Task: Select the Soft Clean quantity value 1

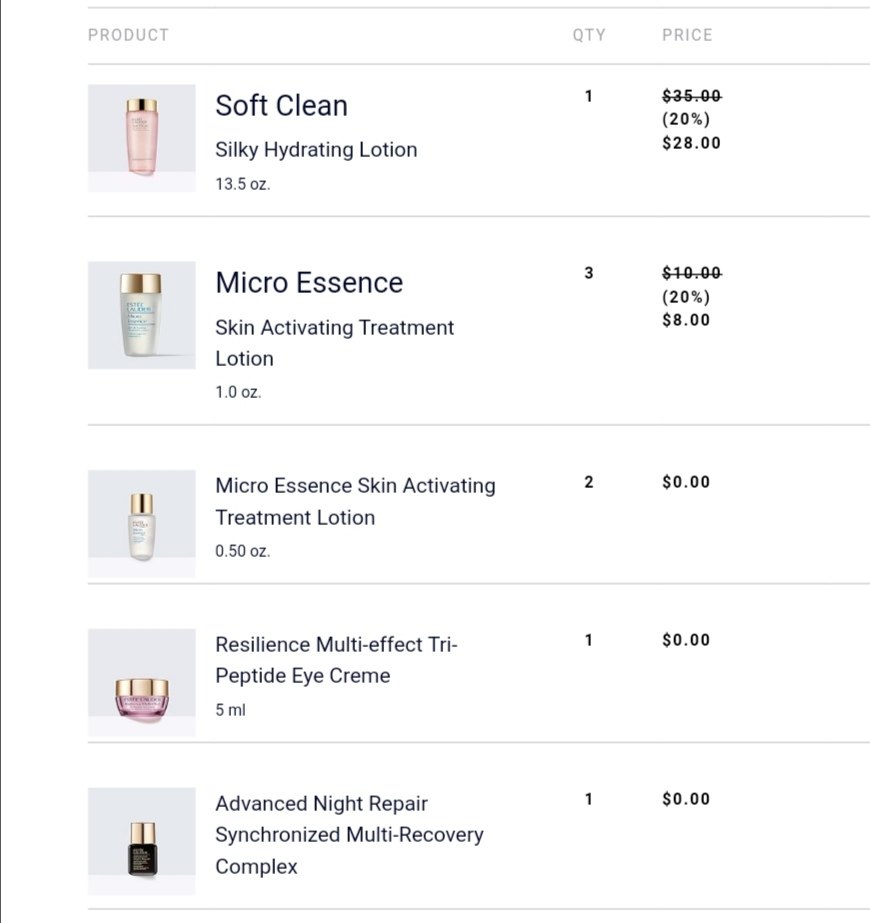Action: [x=589, y=96]
